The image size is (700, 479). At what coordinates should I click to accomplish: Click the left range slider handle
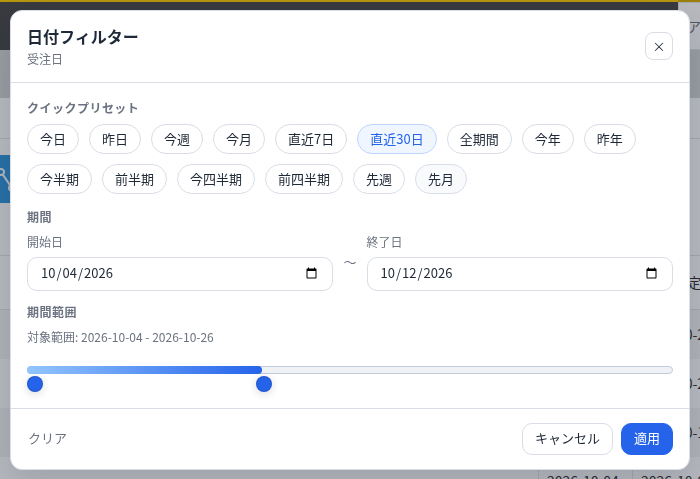tap(35, 384)
